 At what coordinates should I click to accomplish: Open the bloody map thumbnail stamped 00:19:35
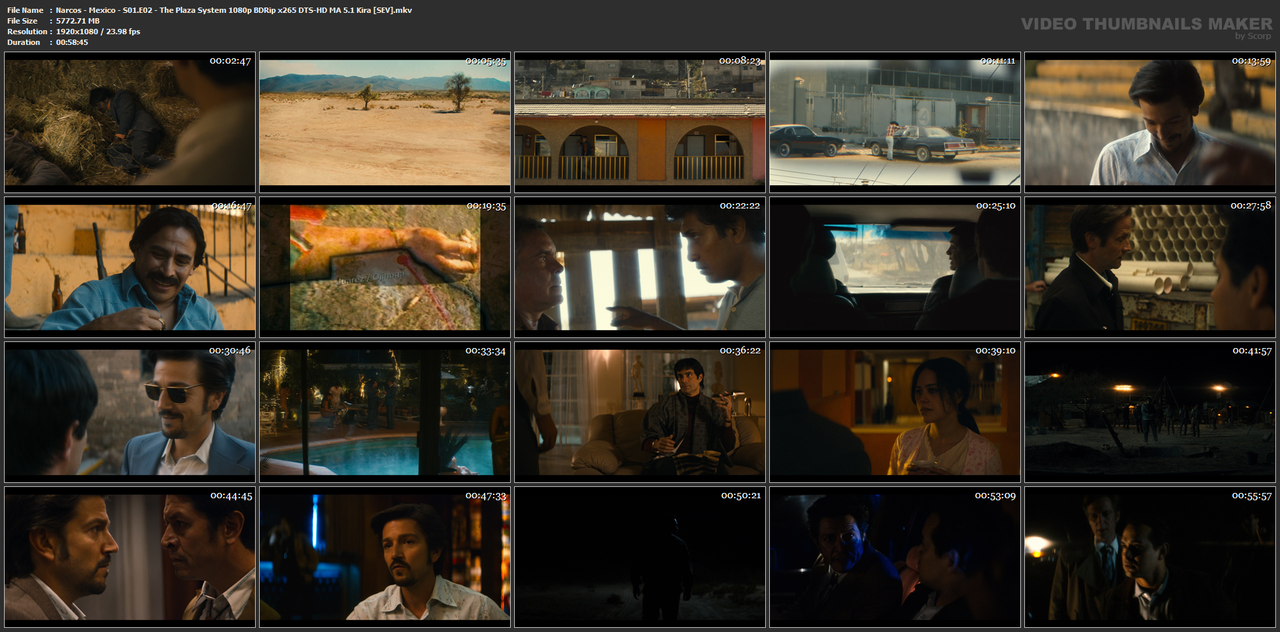click(385, 267)
